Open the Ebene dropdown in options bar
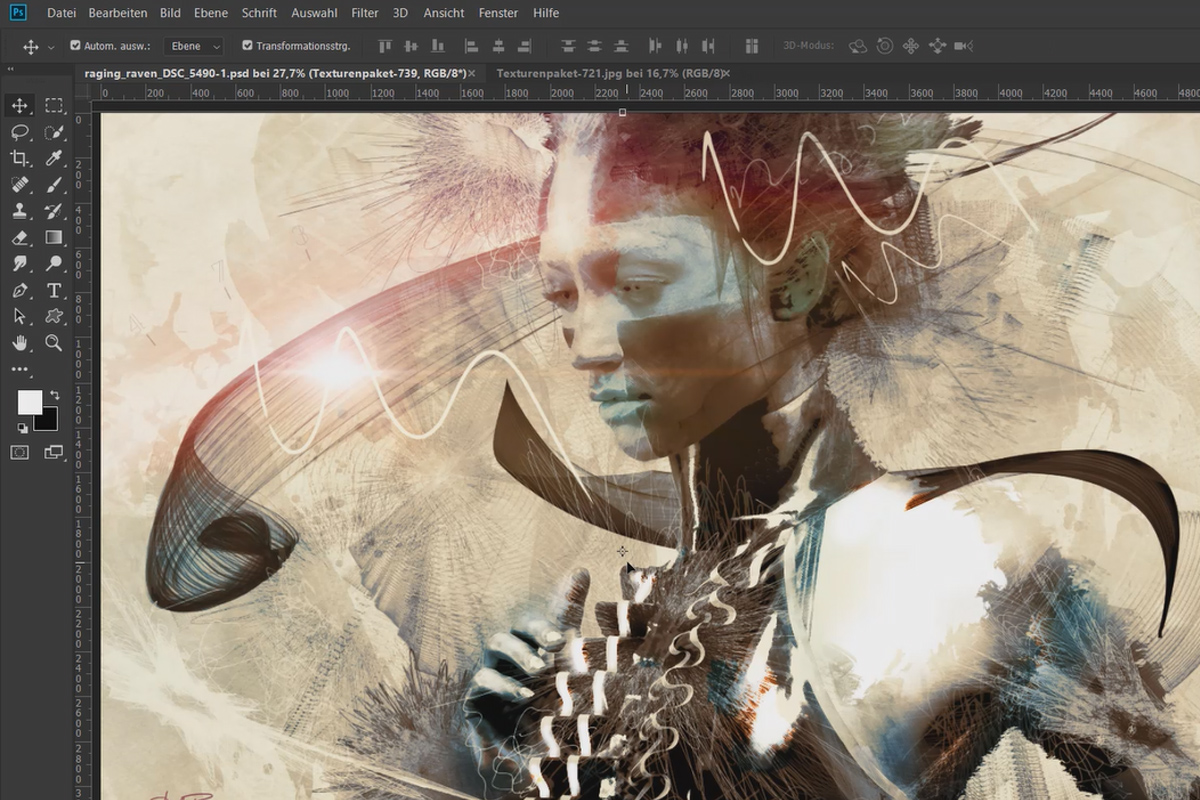The image size is (1200, 800). pos(194,46)
